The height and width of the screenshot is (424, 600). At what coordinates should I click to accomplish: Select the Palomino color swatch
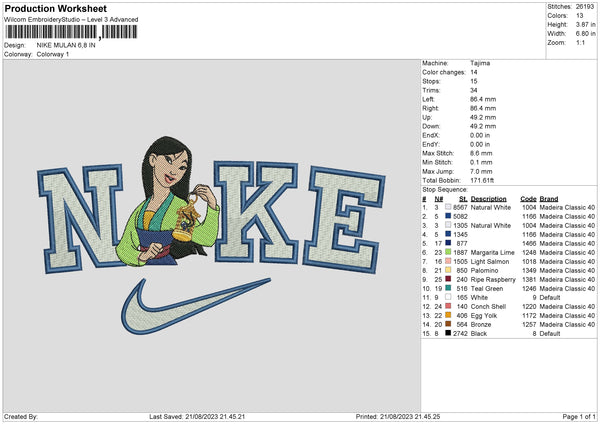(448, 270)
